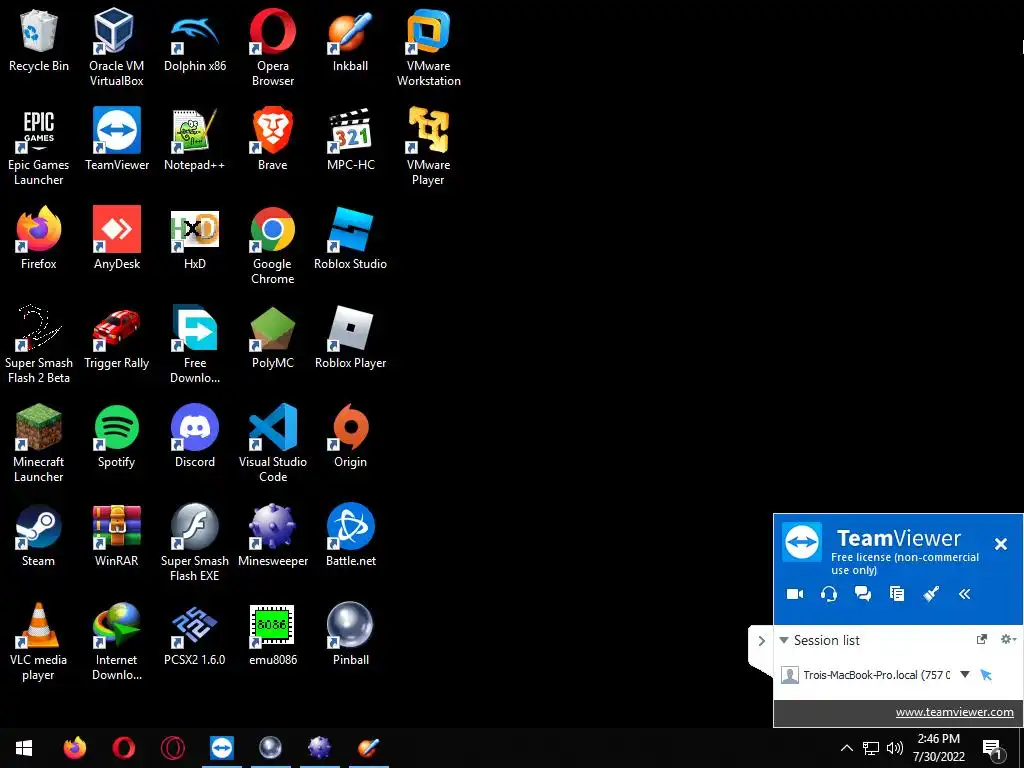Click the TeamViewer whiteboard pen icon

click(x=931, y=594)
